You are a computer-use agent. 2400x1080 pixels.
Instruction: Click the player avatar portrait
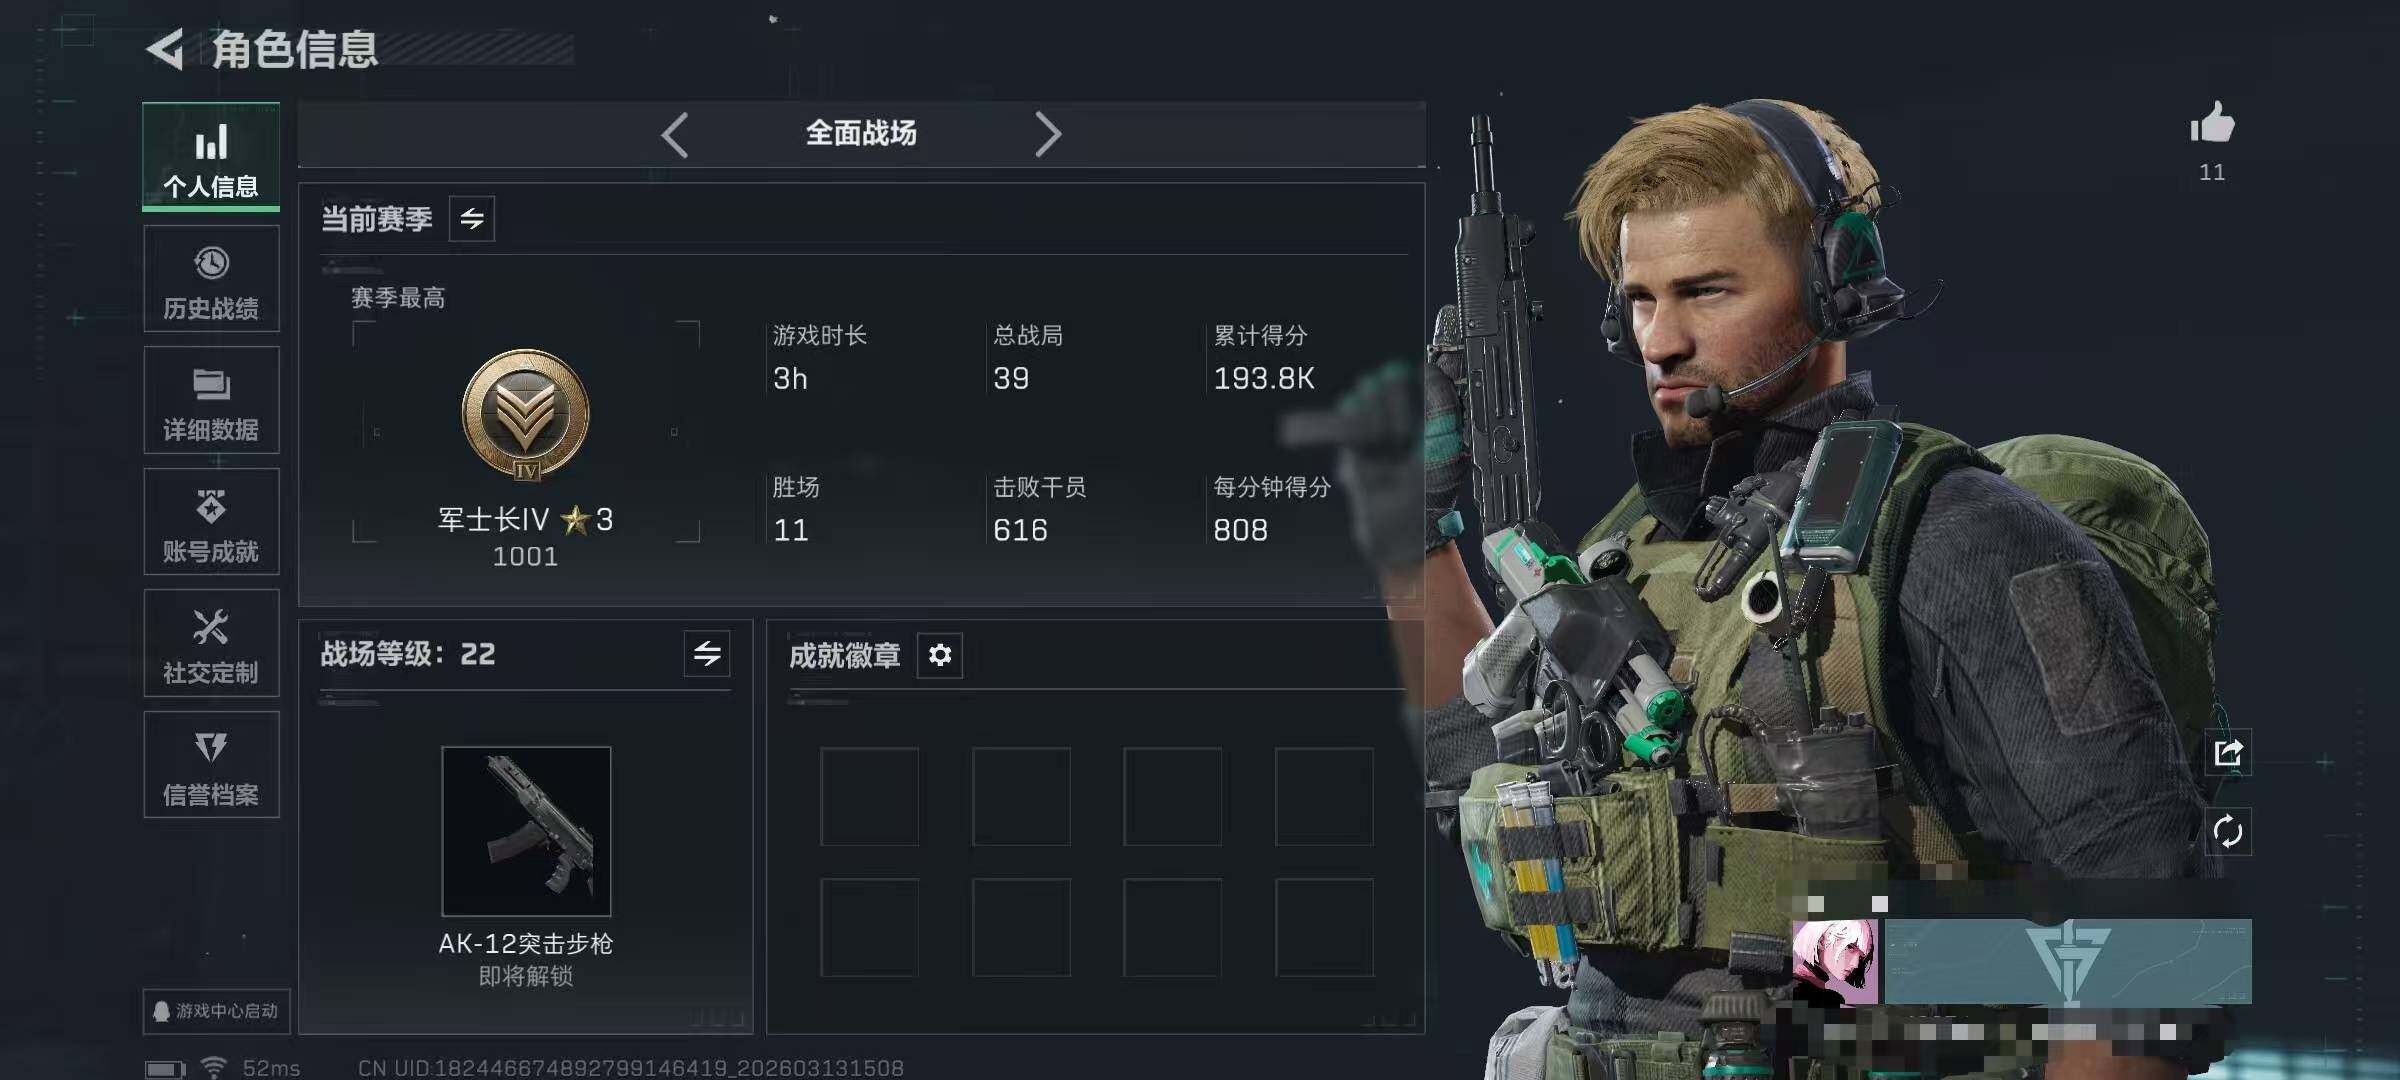pos(1835,962)
